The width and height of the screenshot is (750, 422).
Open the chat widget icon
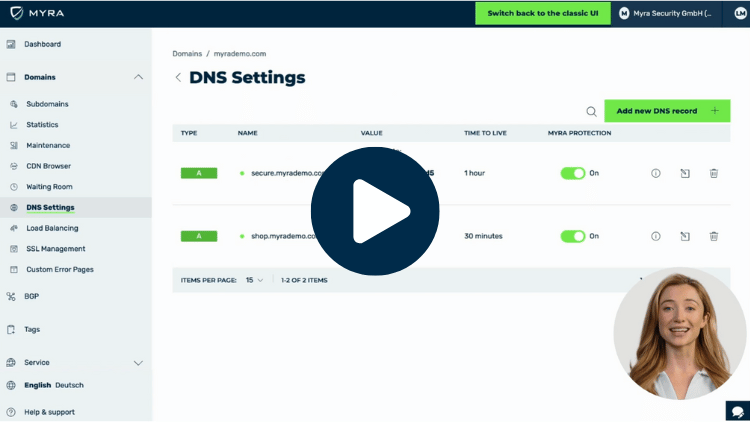[x=738, y=411]
